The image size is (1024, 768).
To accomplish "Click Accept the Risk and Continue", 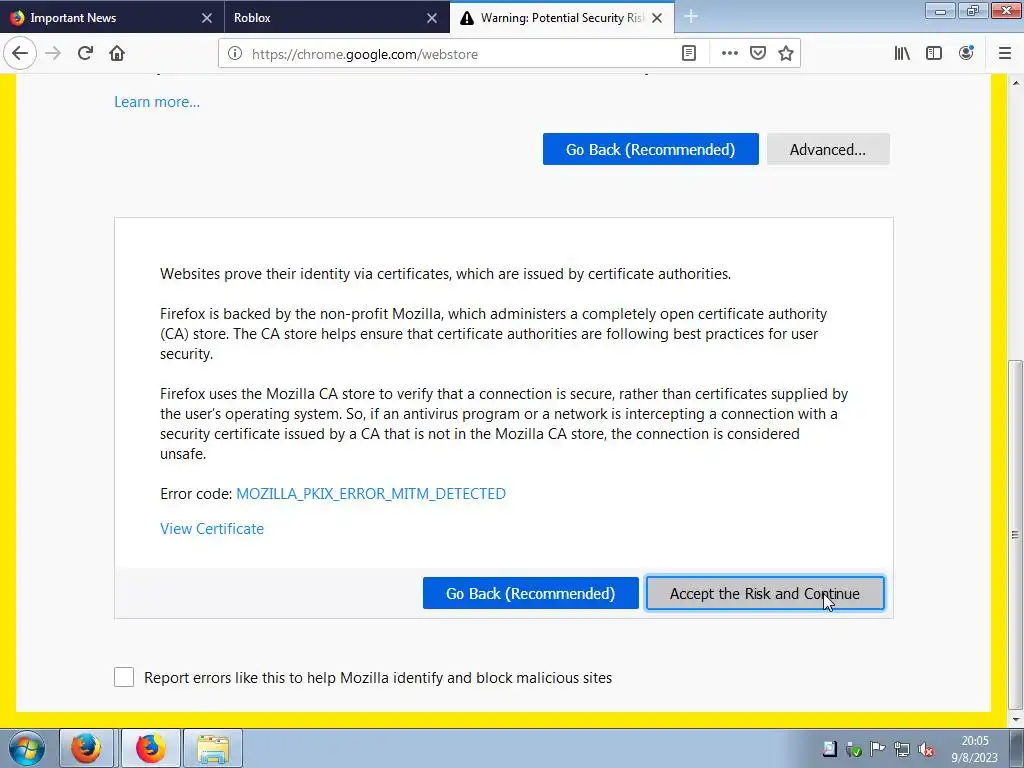I will tap(765, 593).
